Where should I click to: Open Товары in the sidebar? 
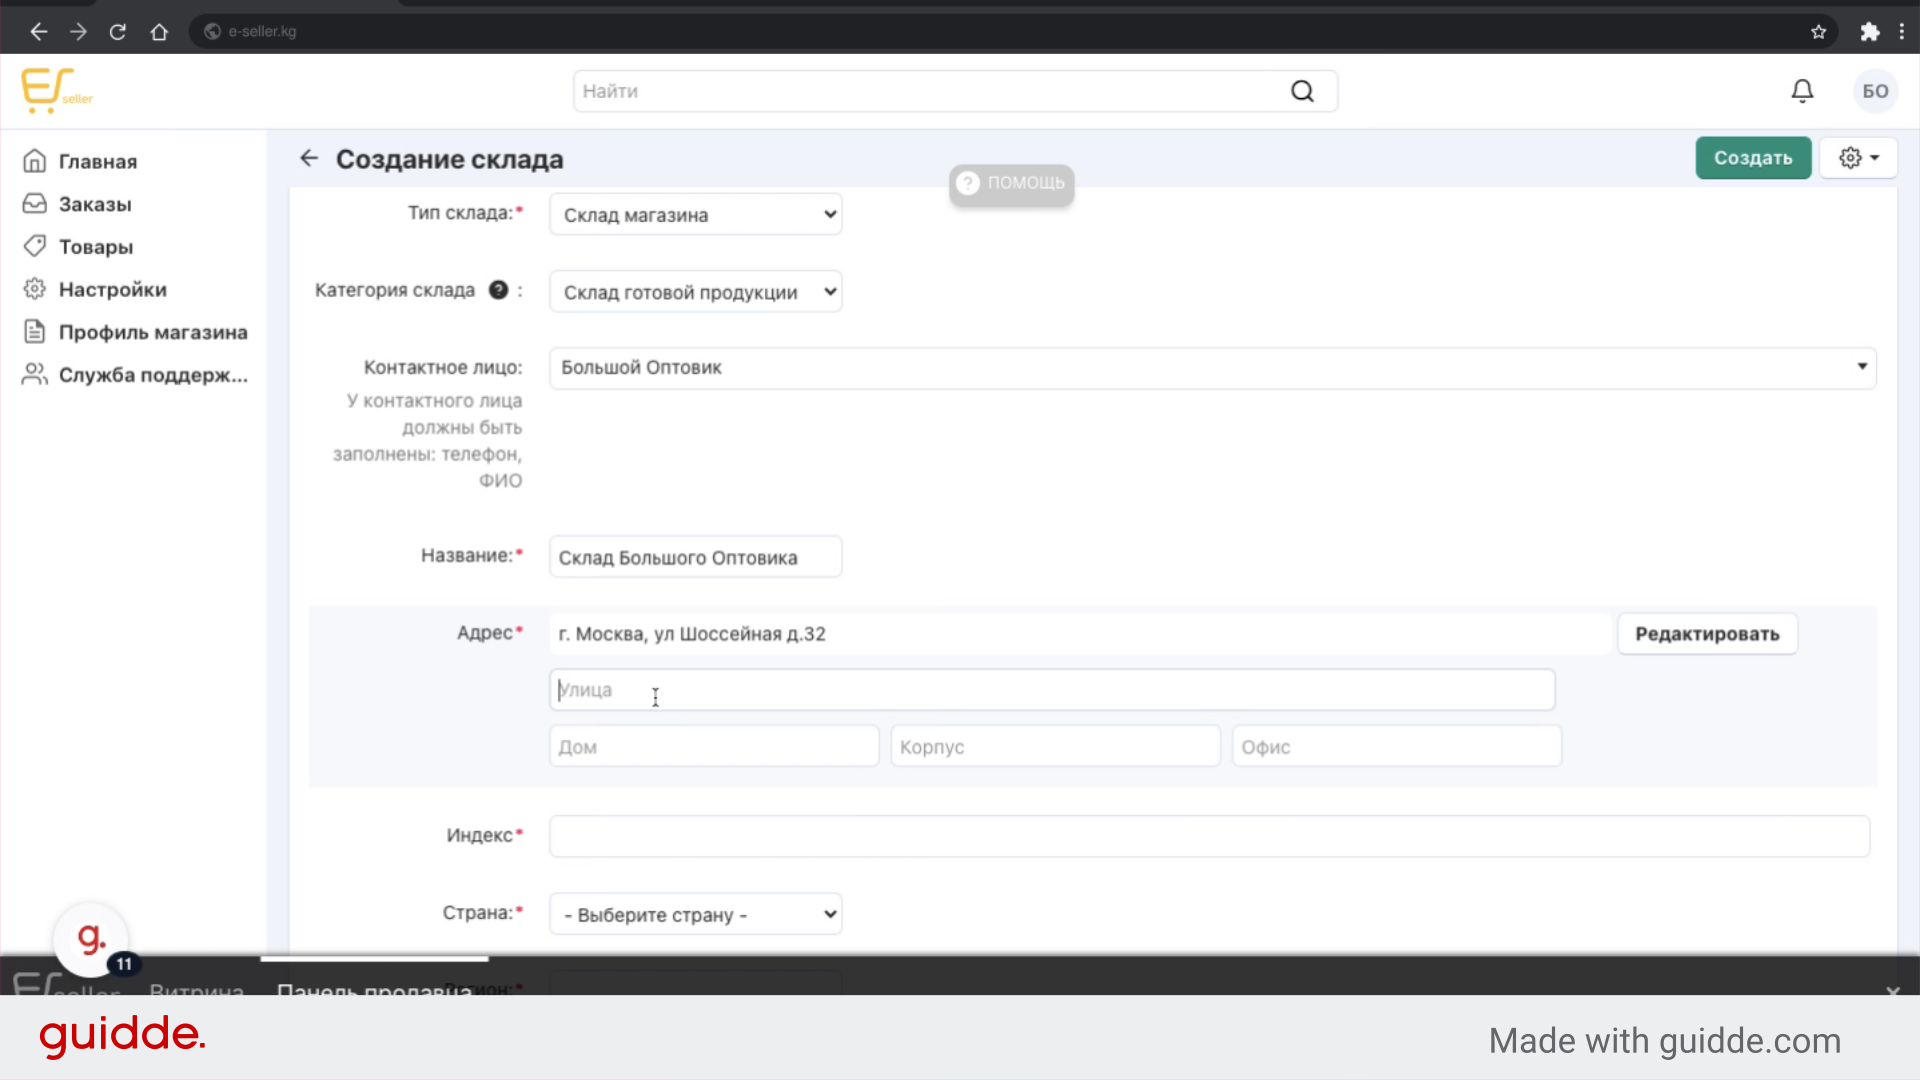tap(95, 247)
